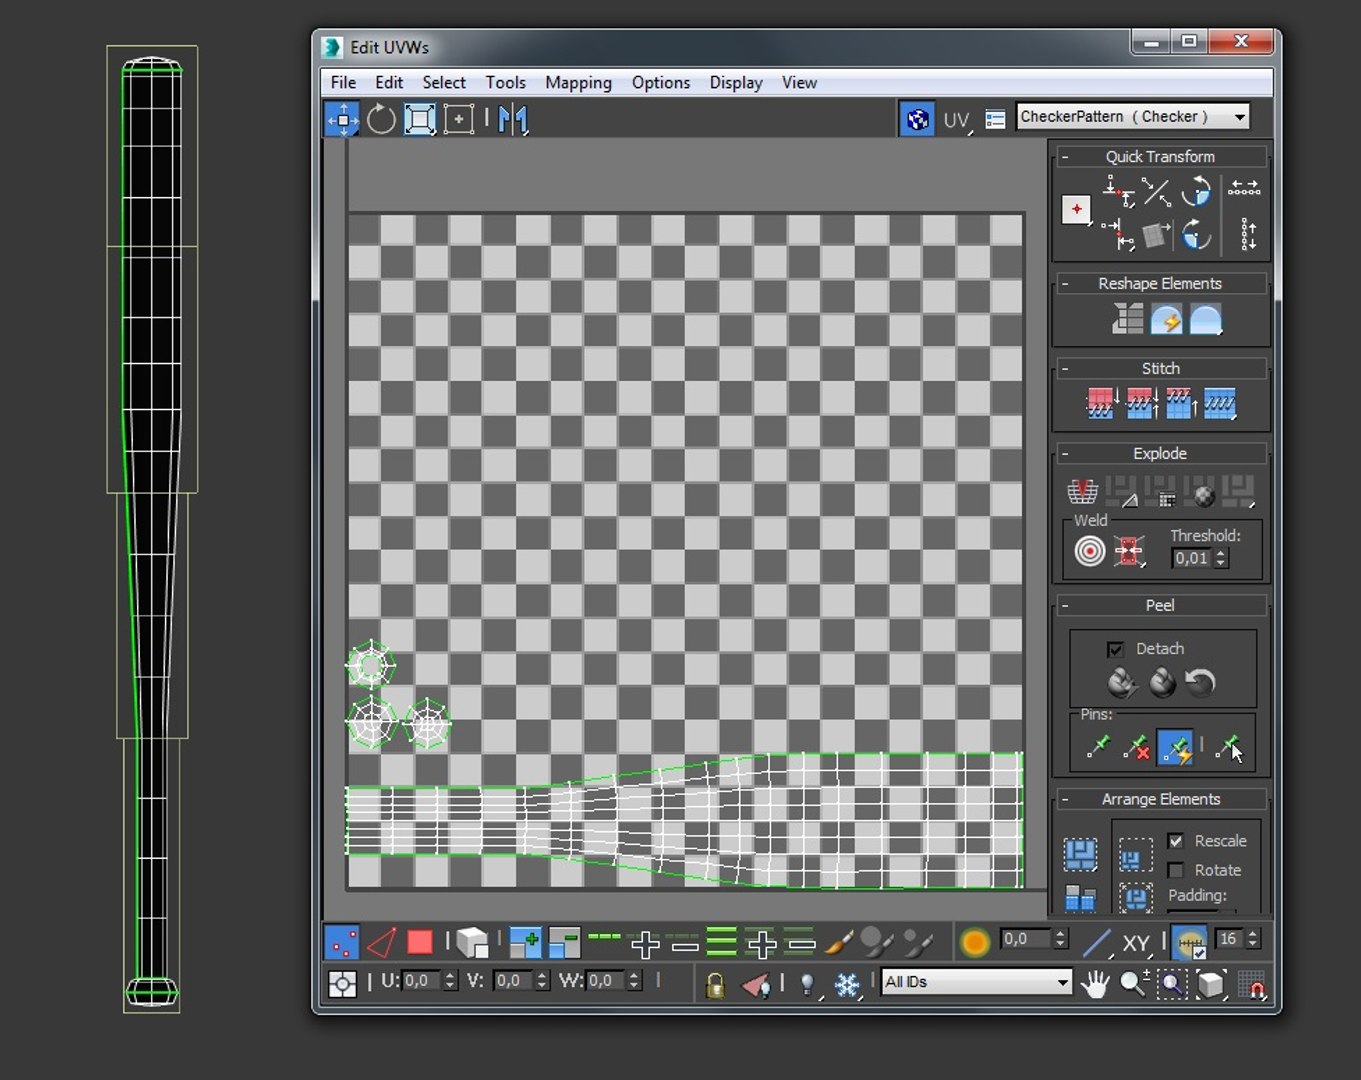Open the CheckerPattern texture dropdown
Image resolution: width=1361 pixels, height=1080 pixels.
[1133, 117]
